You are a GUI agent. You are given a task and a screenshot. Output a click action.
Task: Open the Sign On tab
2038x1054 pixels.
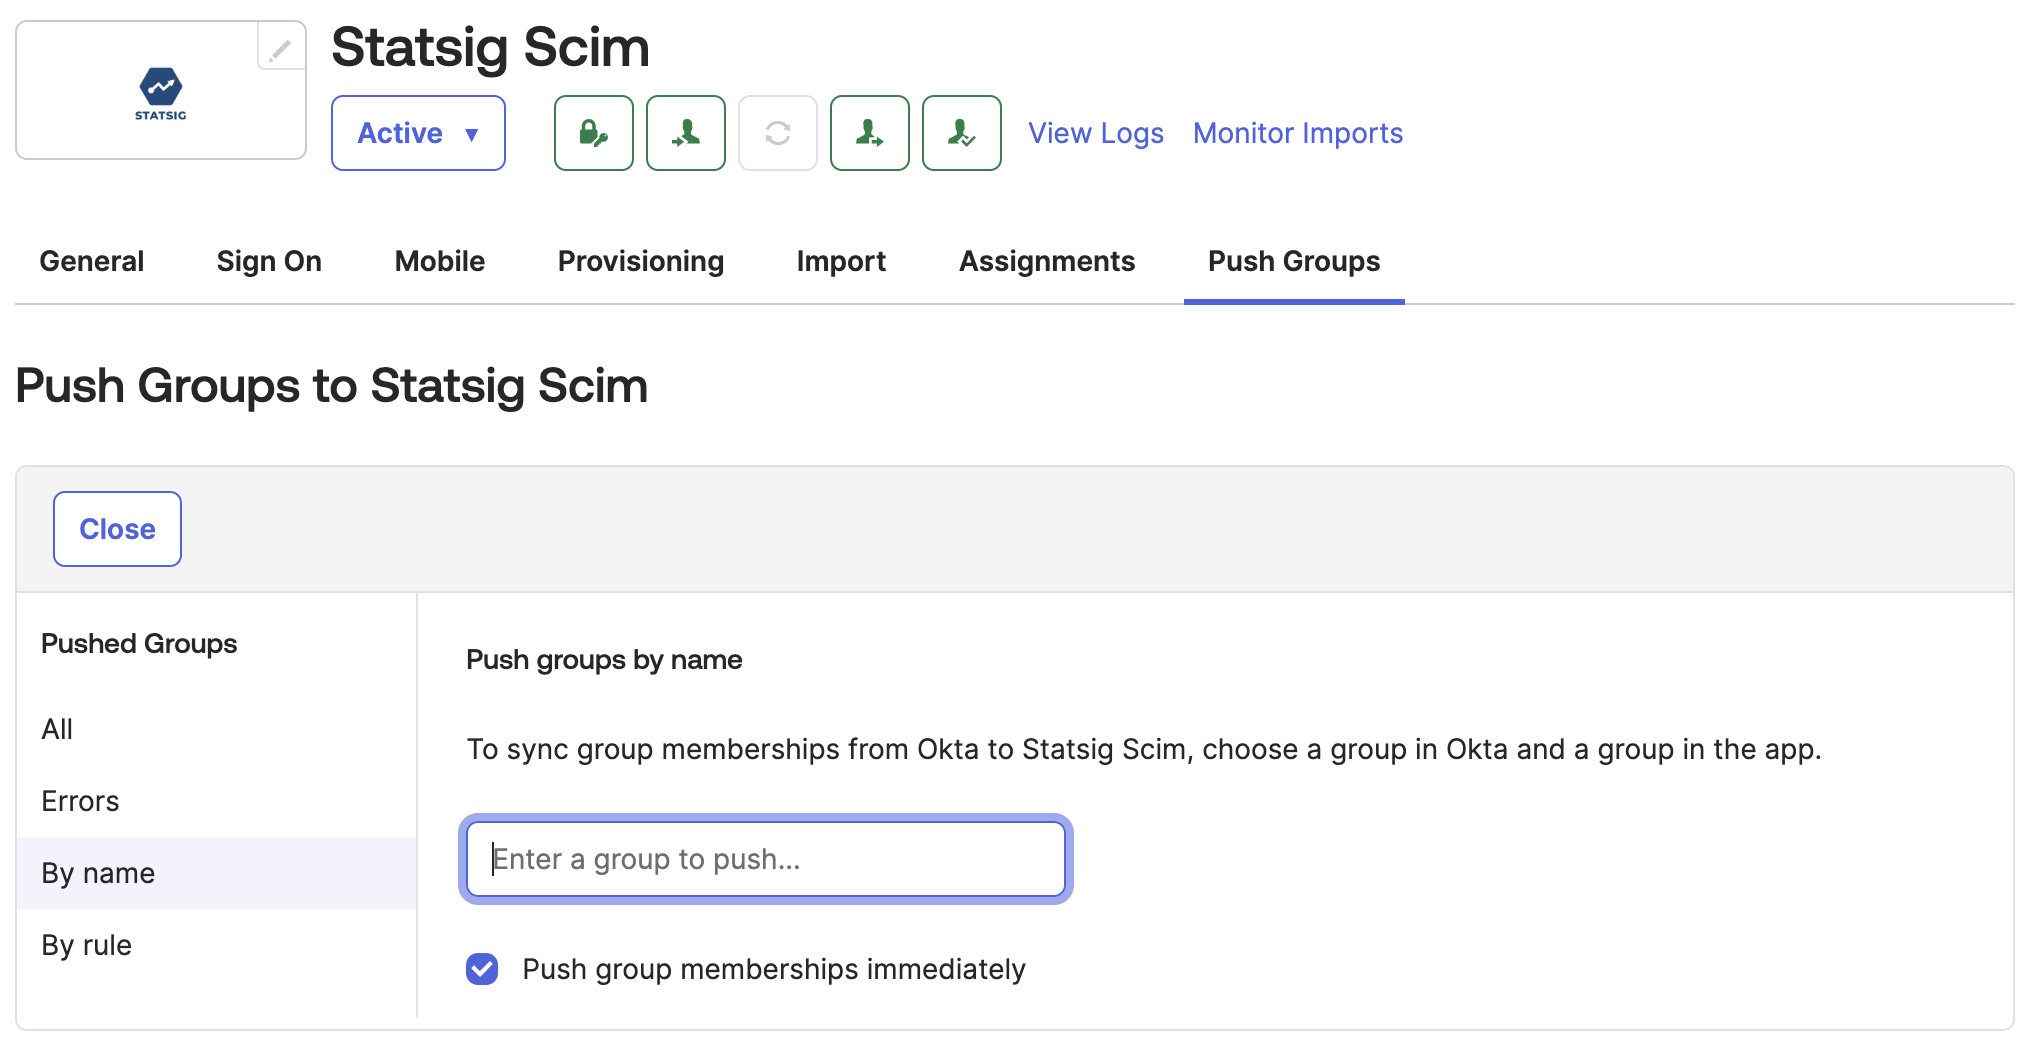[x=268, y=261]
